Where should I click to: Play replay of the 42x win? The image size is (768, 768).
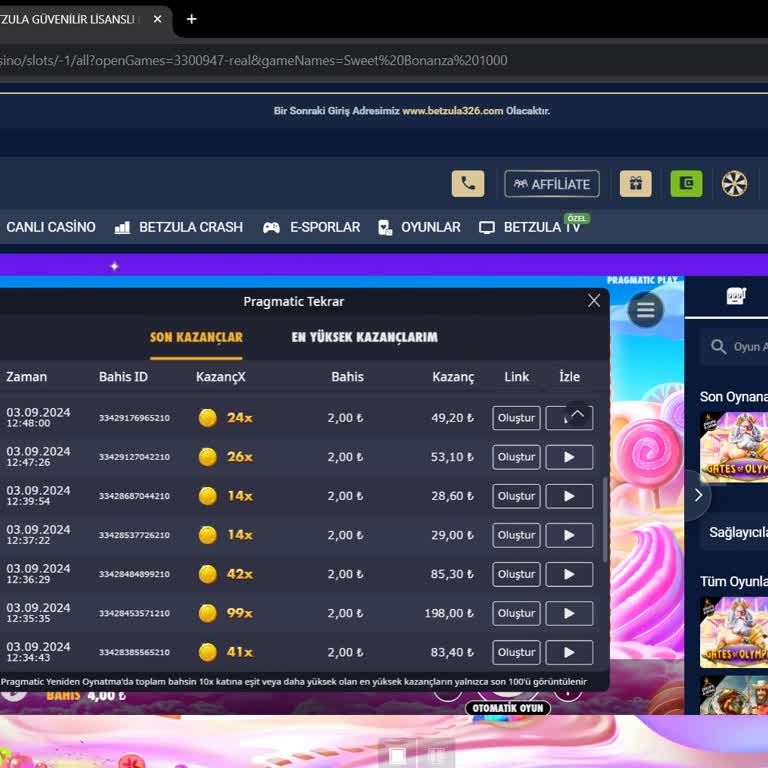(x=569, y=574)
